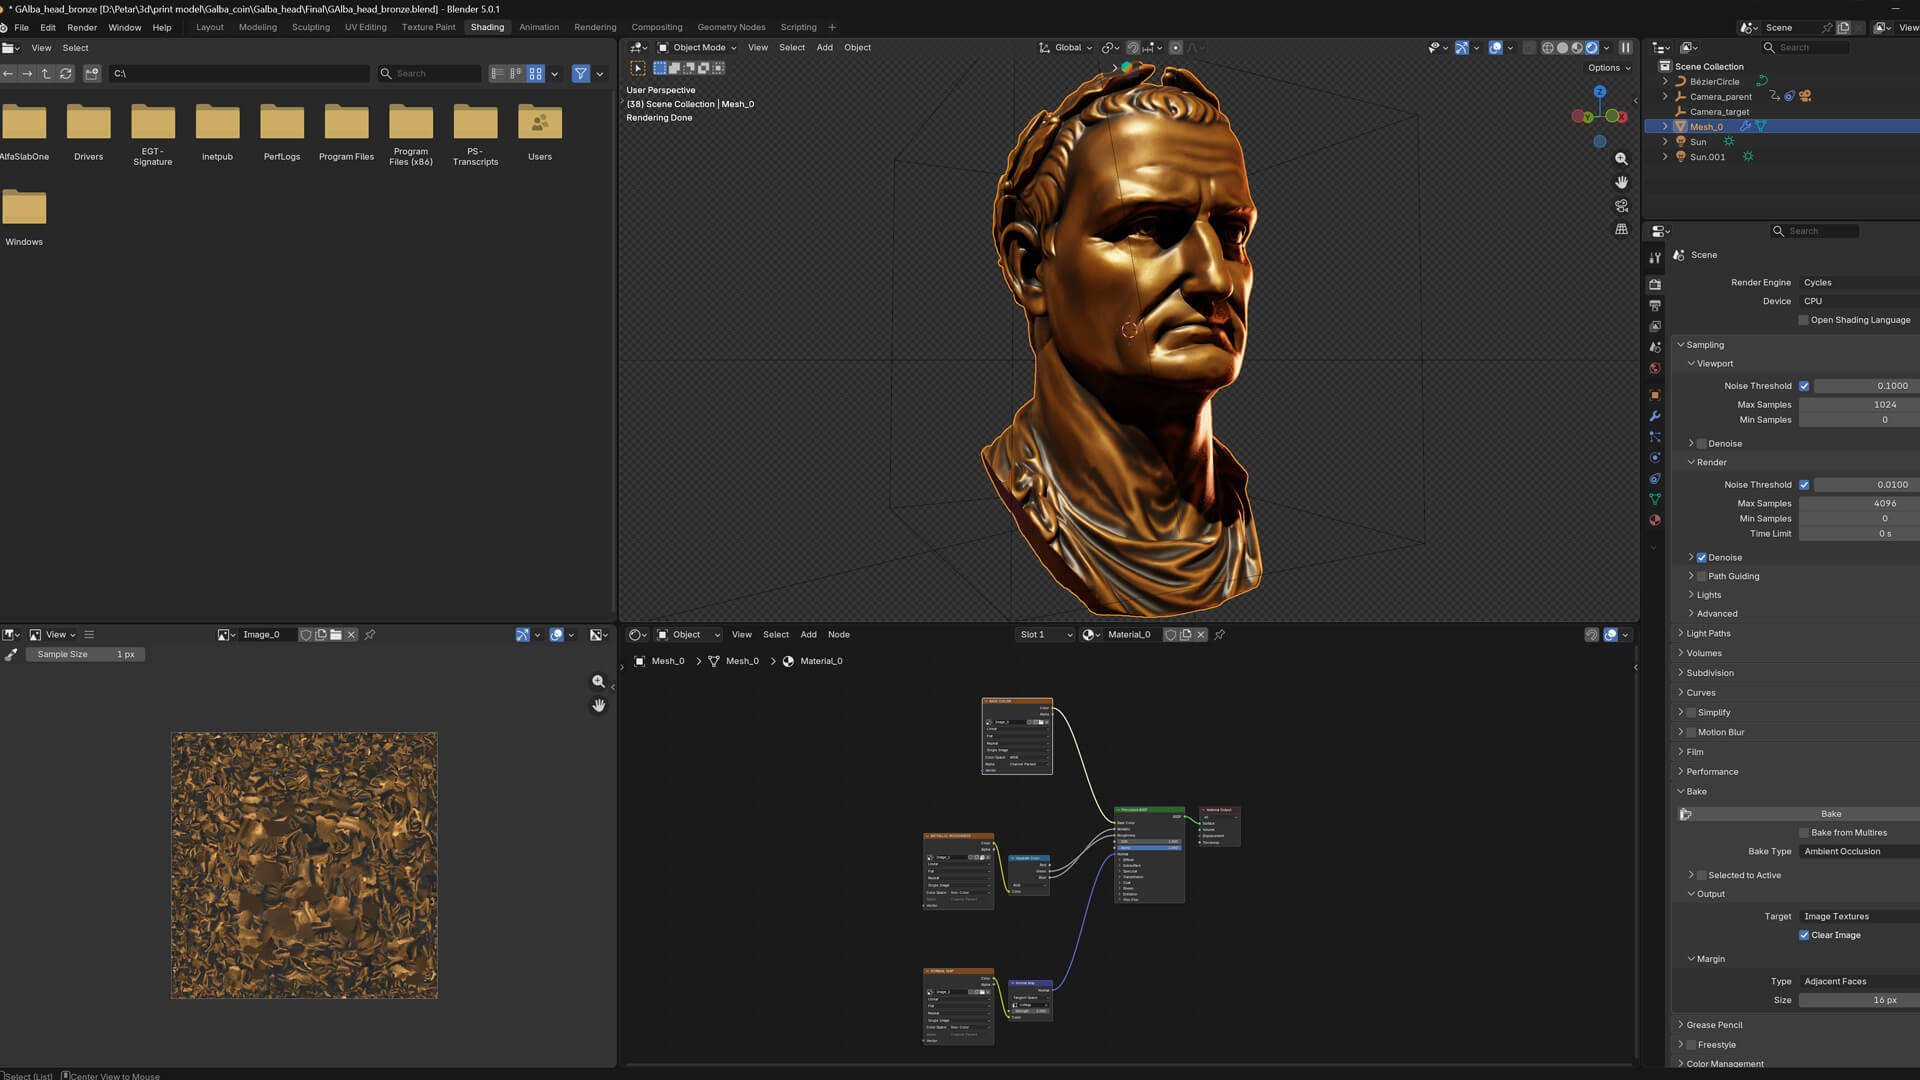Open Bake Type Ambient Occlusion dropdown
Screen dimensions: 1920x1080
coord(1859,851)
